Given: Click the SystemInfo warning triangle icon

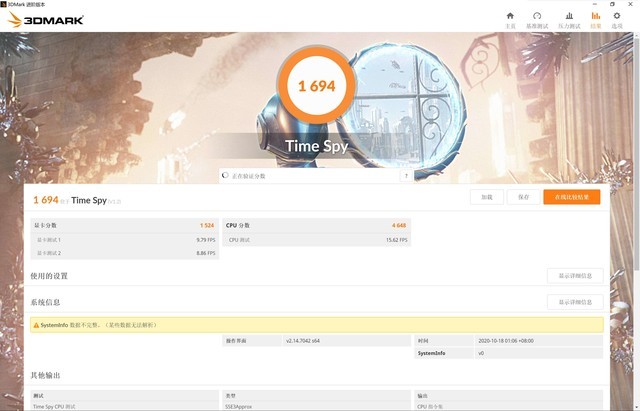Looking at the screenshot, I should click(x=36, y=325).
